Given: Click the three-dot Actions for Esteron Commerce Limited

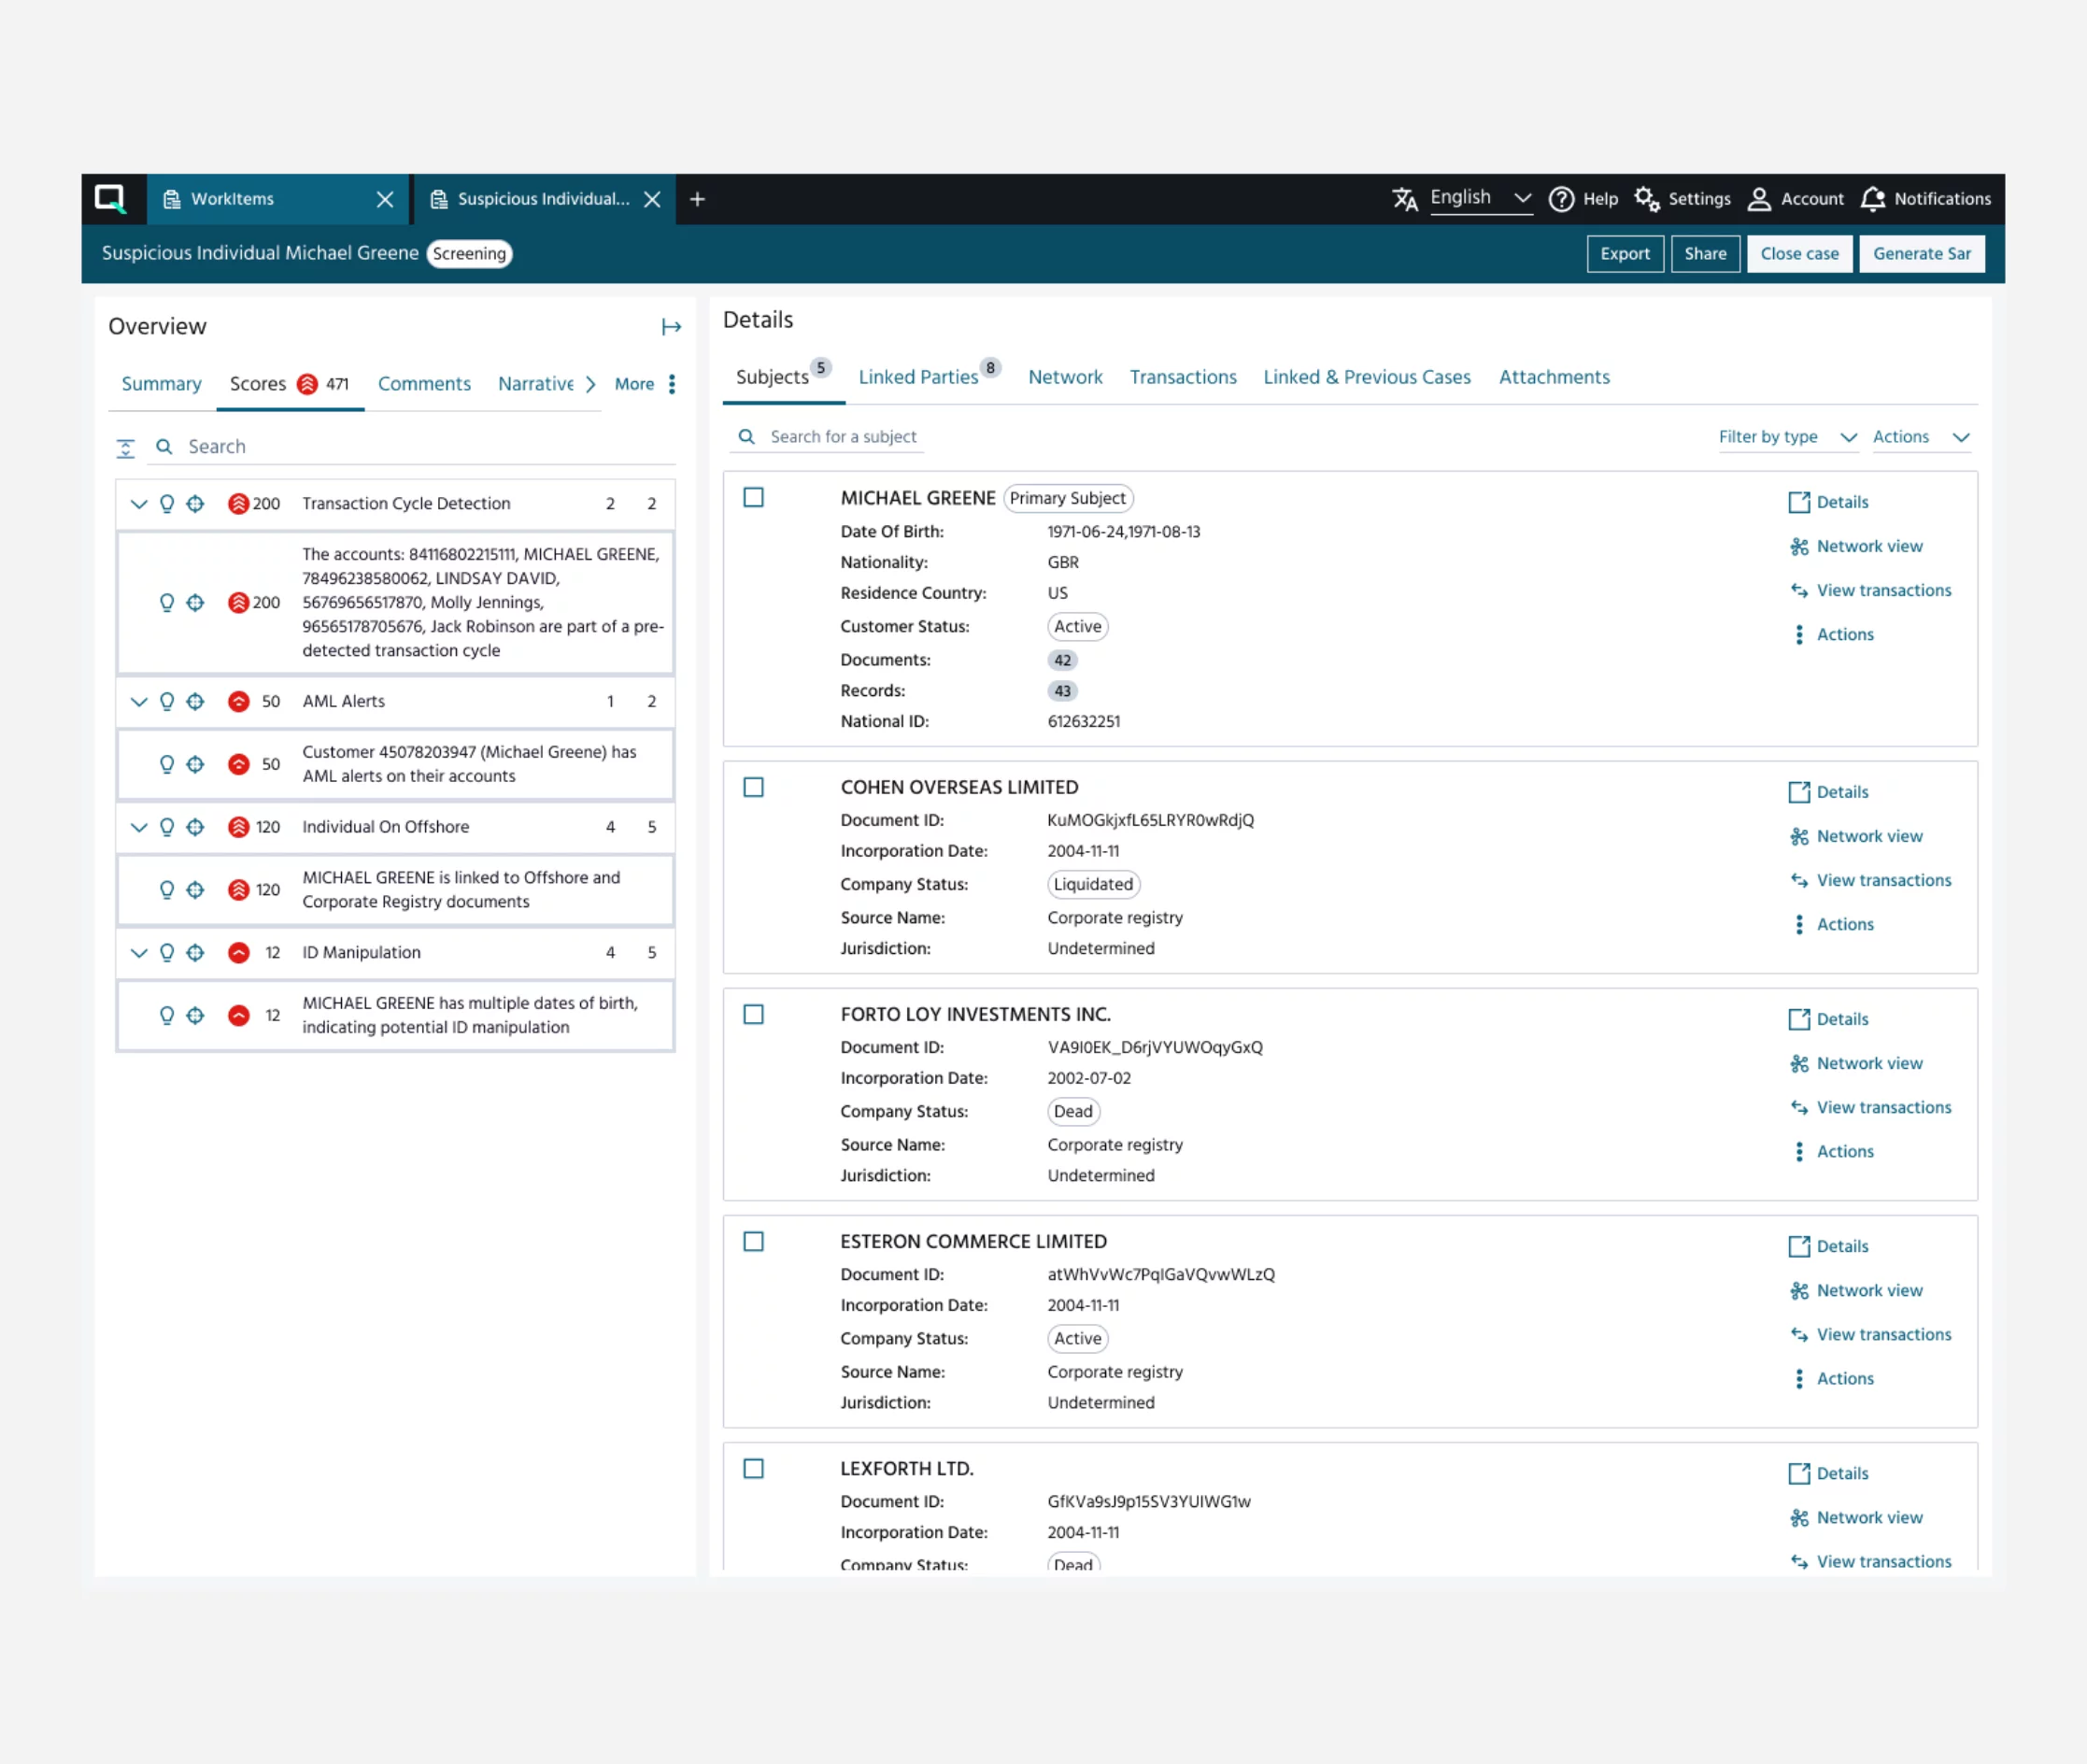Looking at the screenshot, I should coord(1799,1378).
